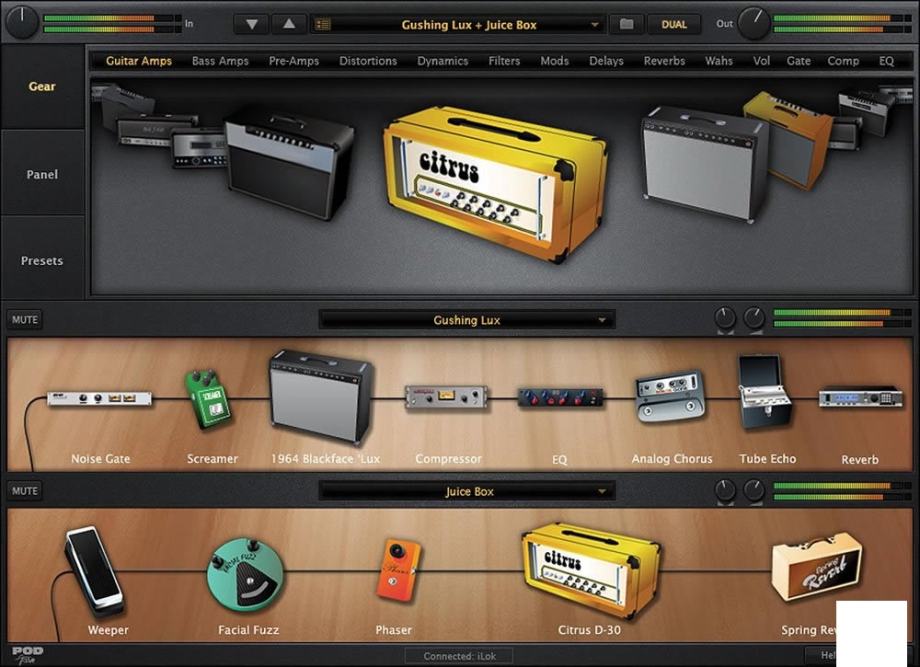Mute the Gushing Lux tone
920x667 pixels.
pyautogui.click(x=25, y=320)
